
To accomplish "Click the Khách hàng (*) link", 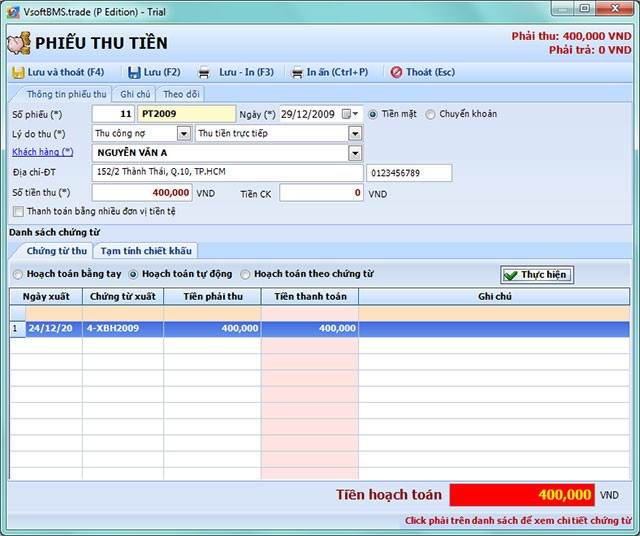I will [42, 153].
